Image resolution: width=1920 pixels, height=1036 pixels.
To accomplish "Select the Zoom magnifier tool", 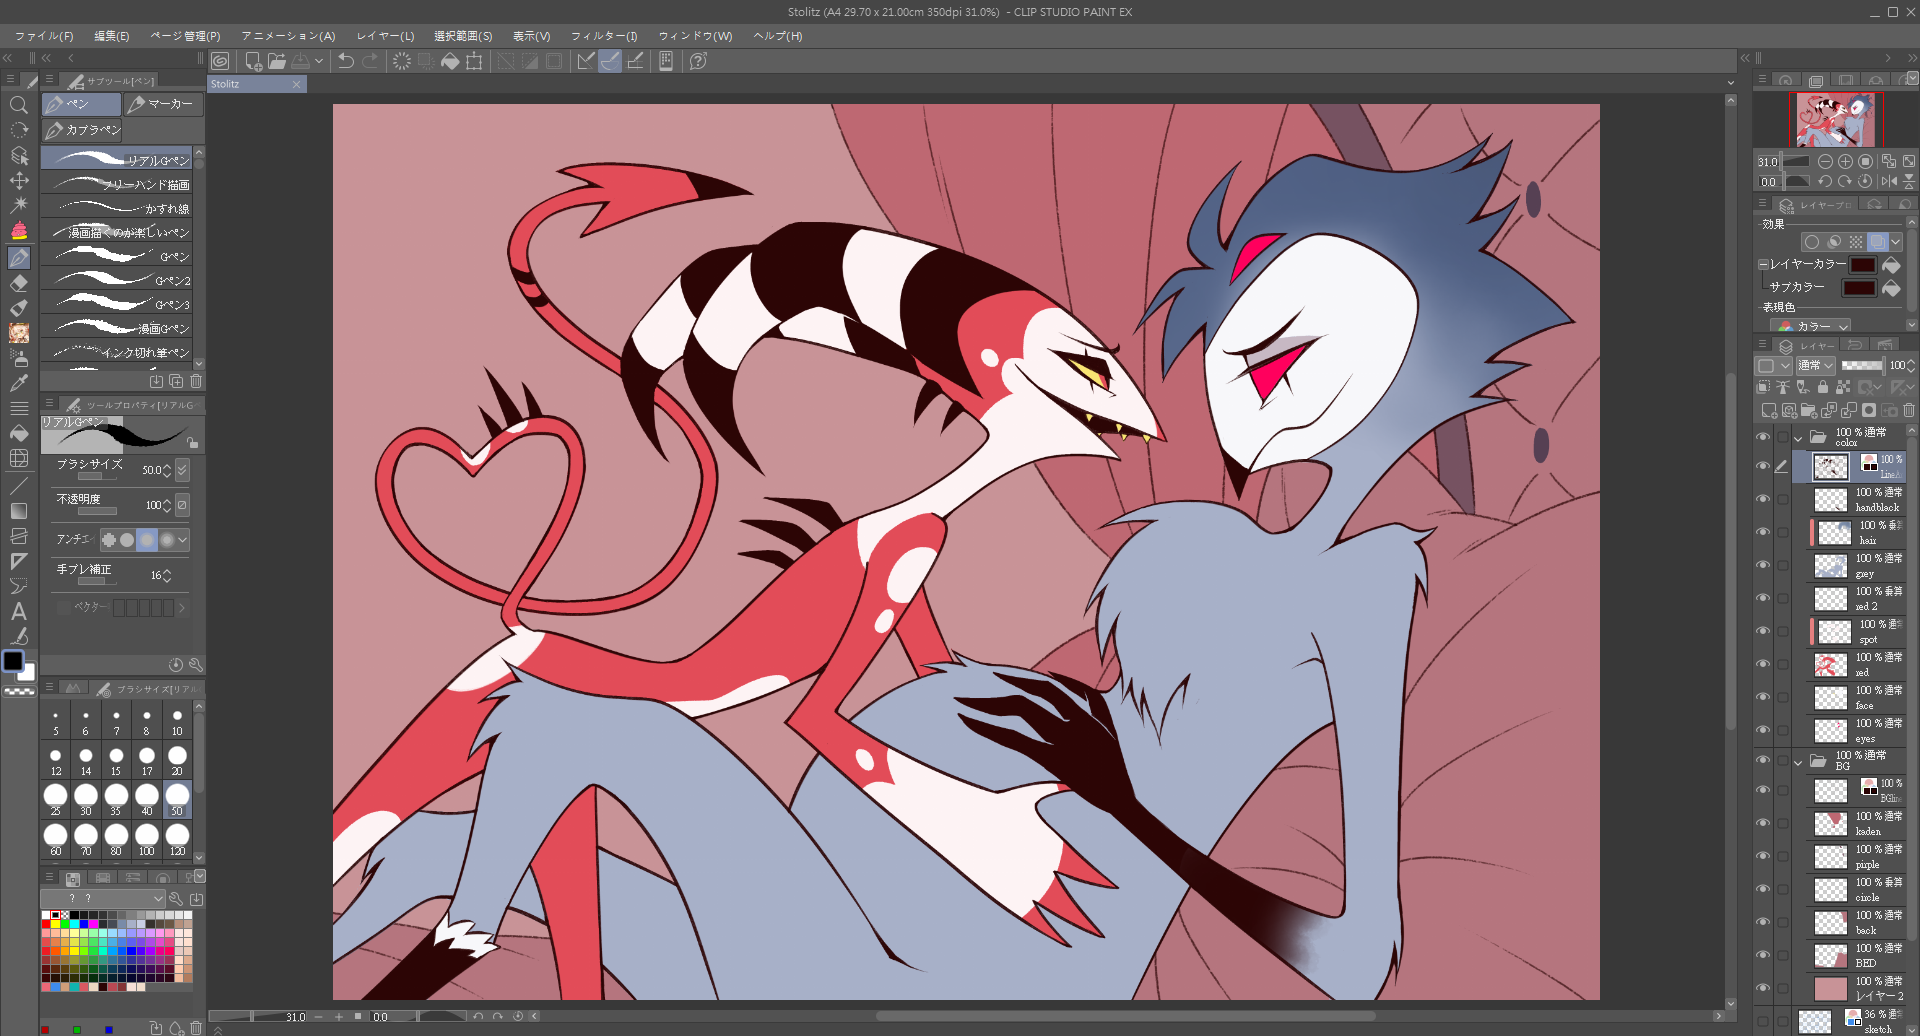I will [18, 105].
